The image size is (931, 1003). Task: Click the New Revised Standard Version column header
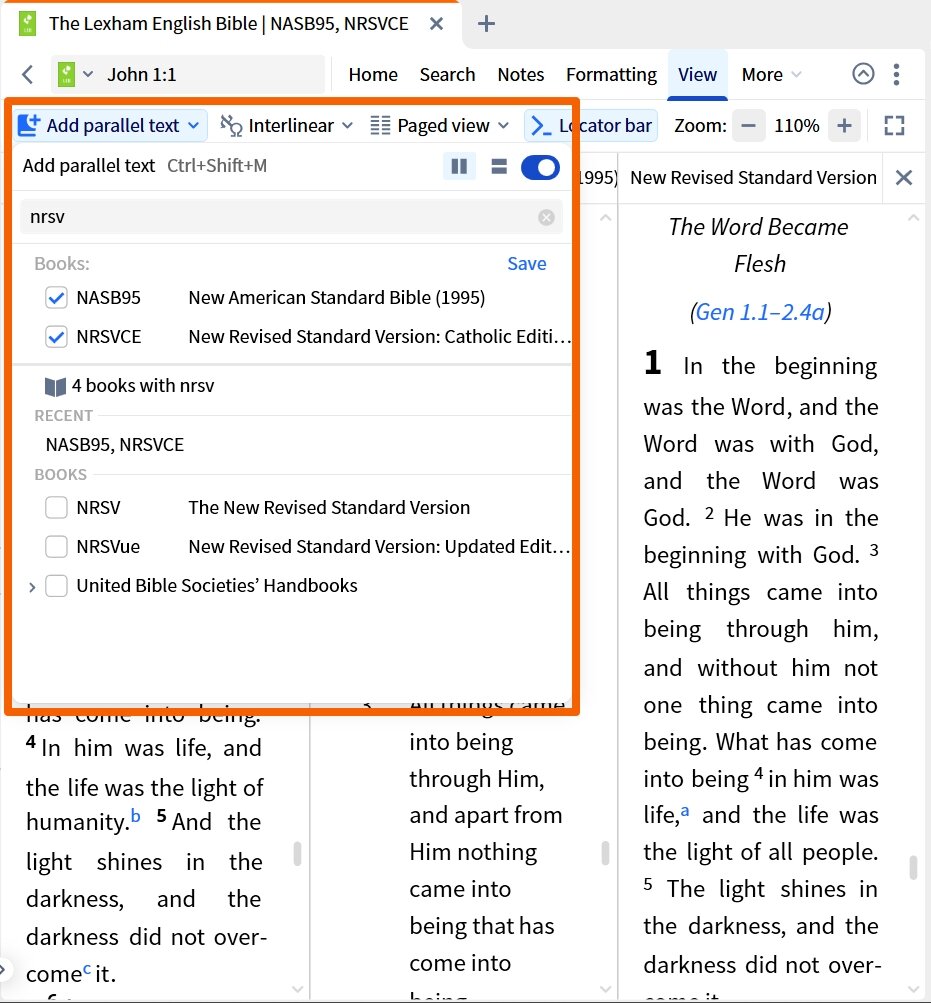[753, 177]
